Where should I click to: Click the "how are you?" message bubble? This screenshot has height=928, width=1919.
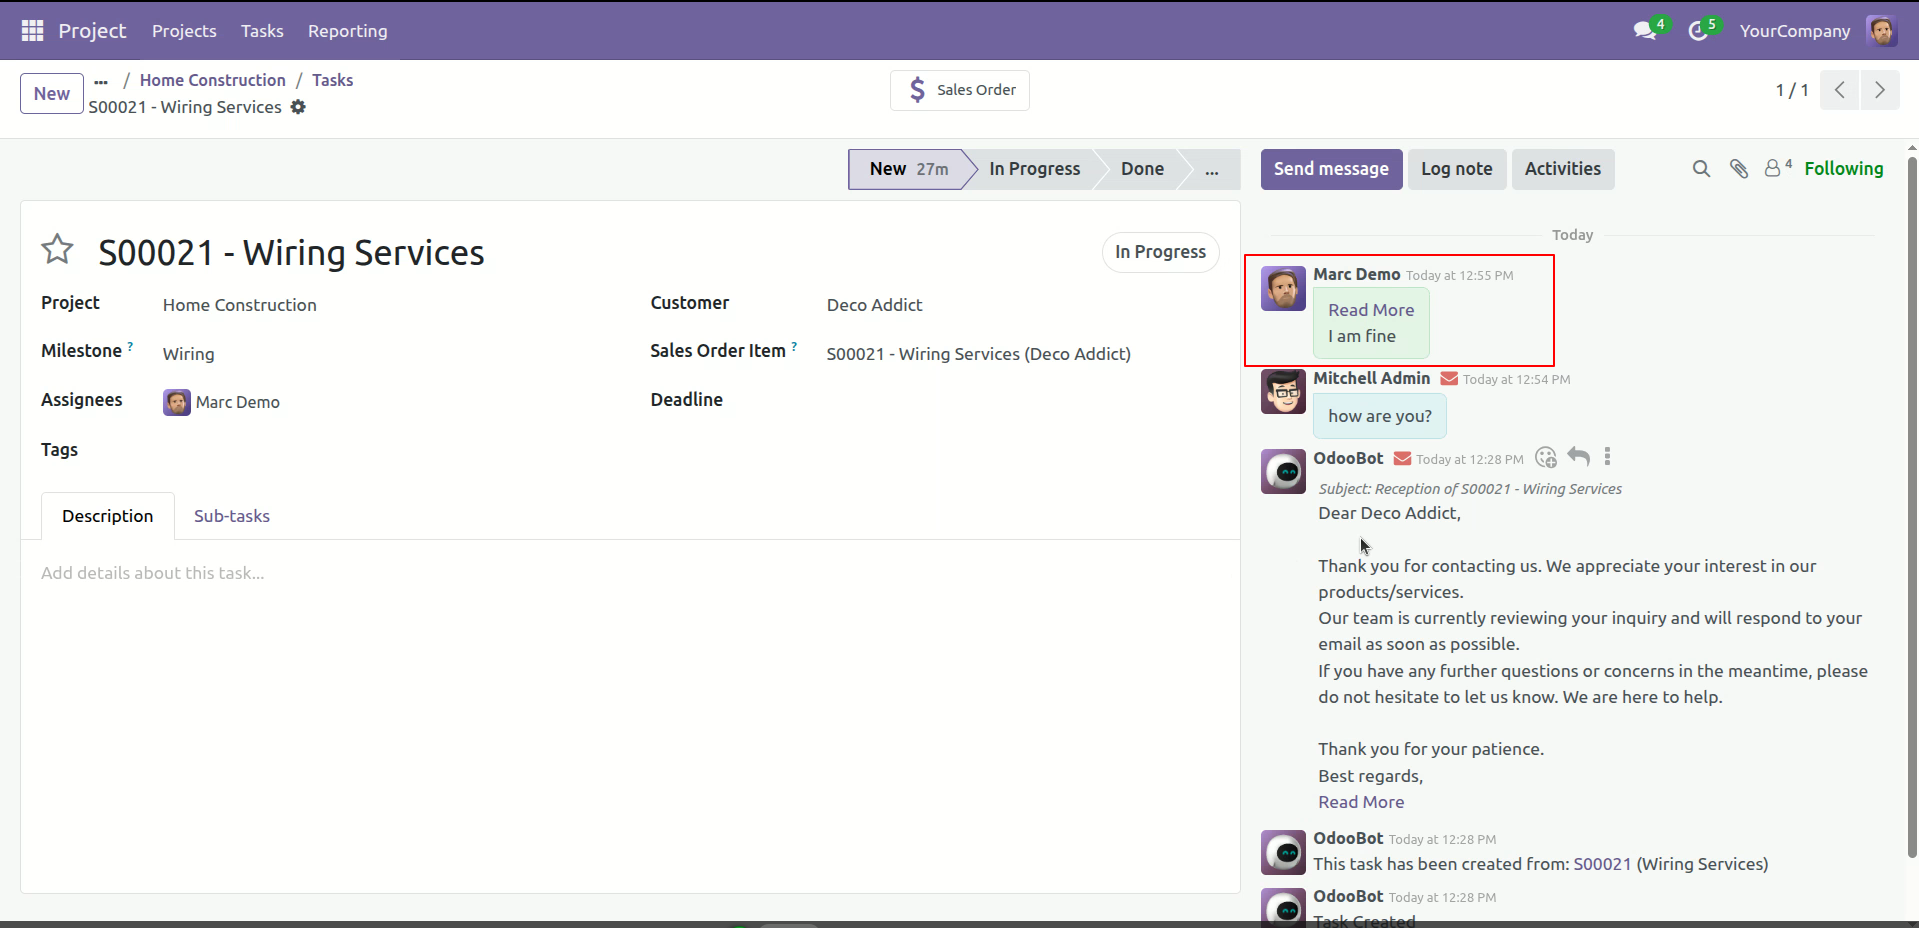tap(1380, 416)
